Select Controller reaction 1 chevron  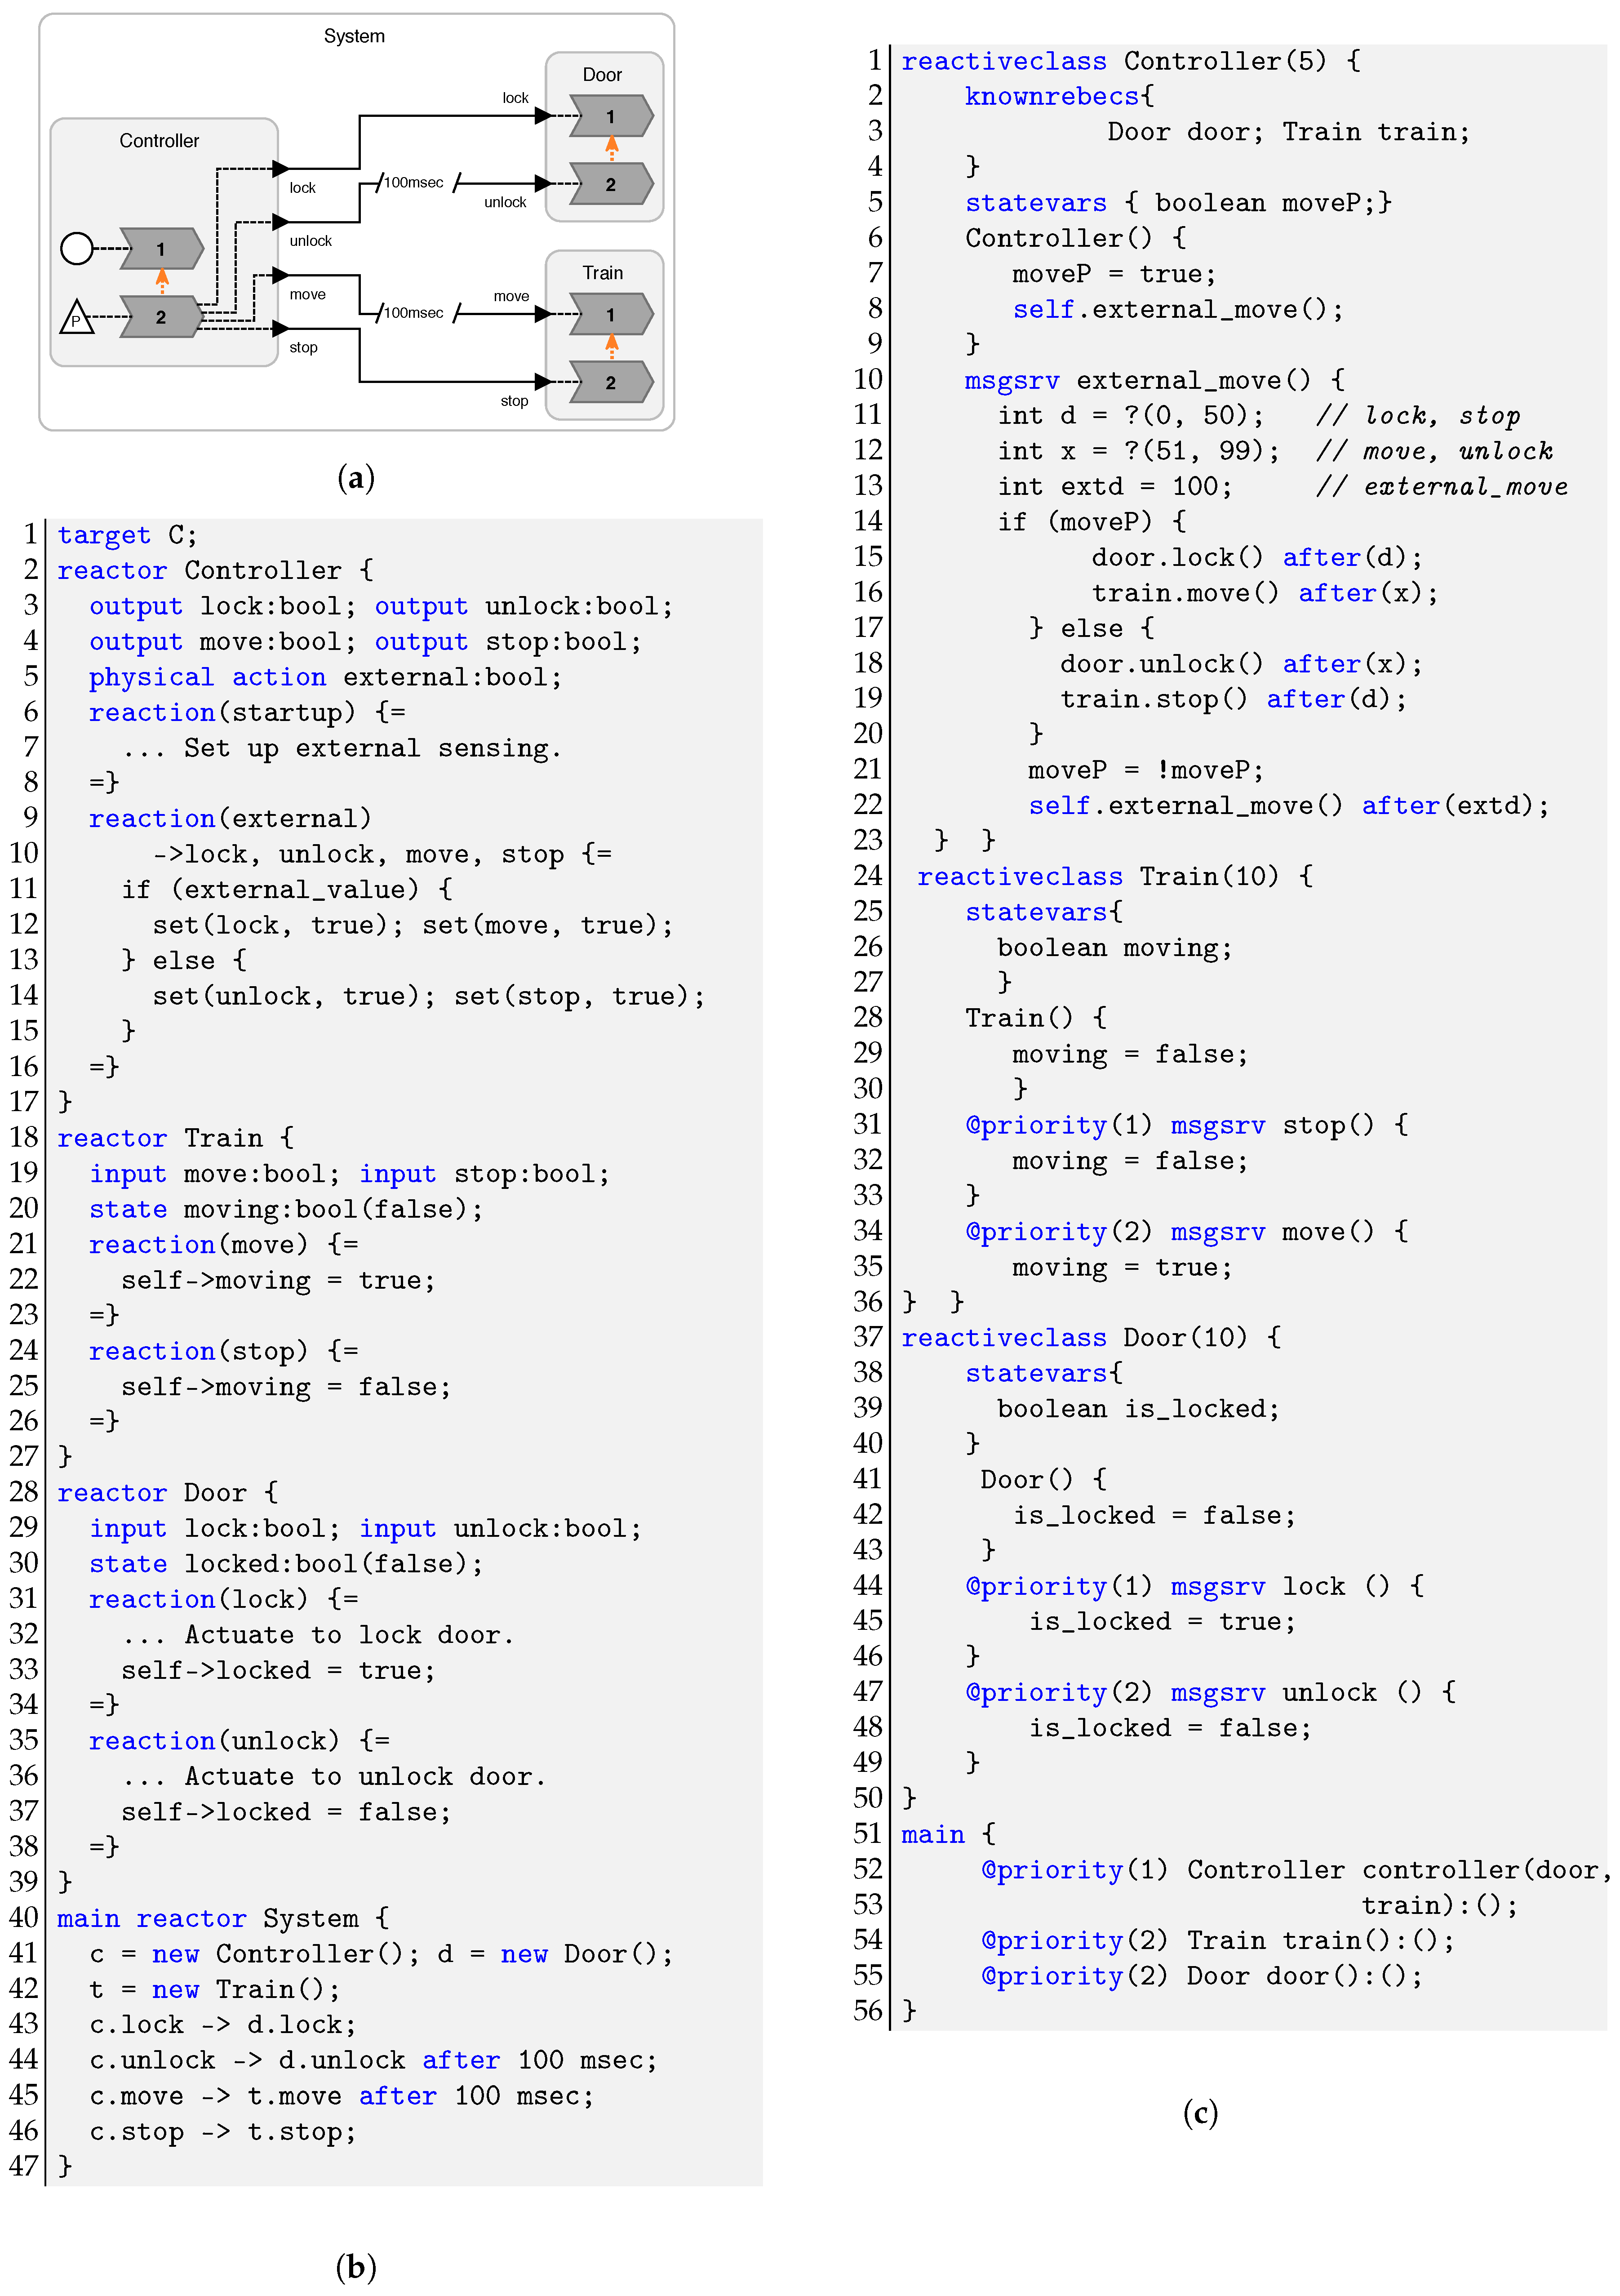point(161,249)
